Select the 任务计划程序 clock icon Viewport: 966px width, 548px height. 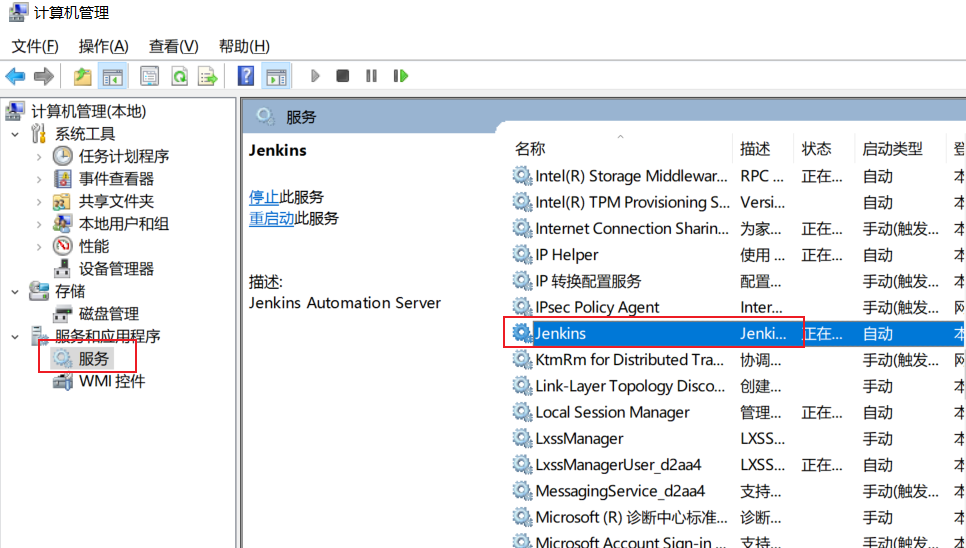click(62, 156)
